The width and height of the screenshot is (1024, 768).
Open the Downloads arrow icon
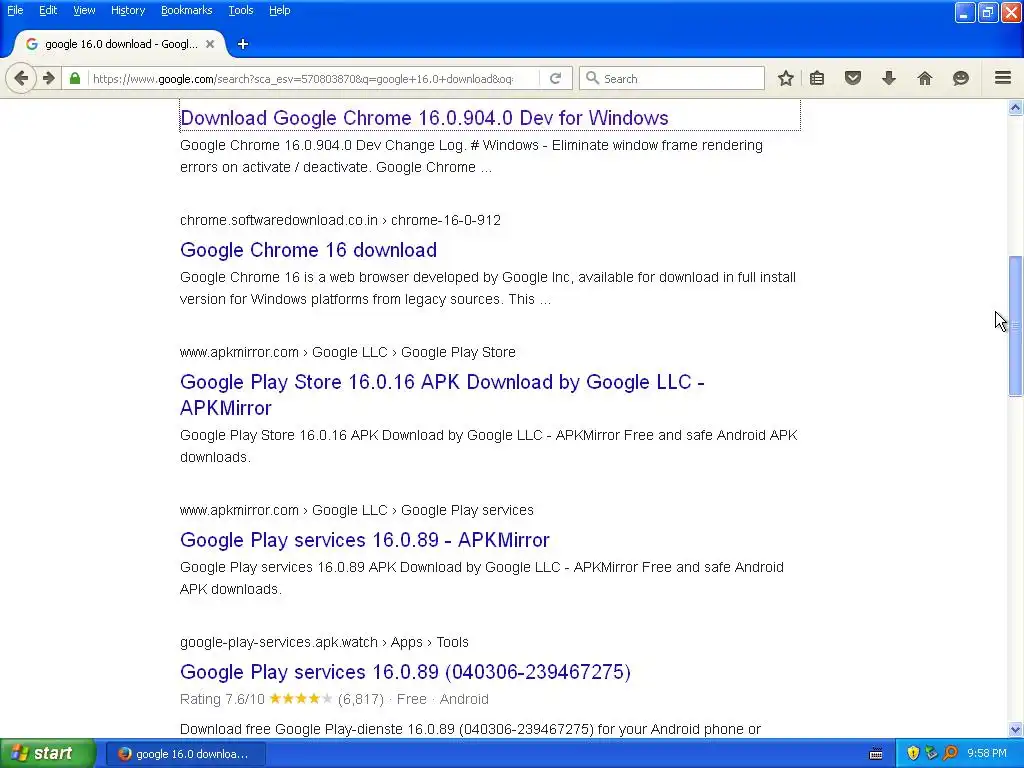pos(889,78)
